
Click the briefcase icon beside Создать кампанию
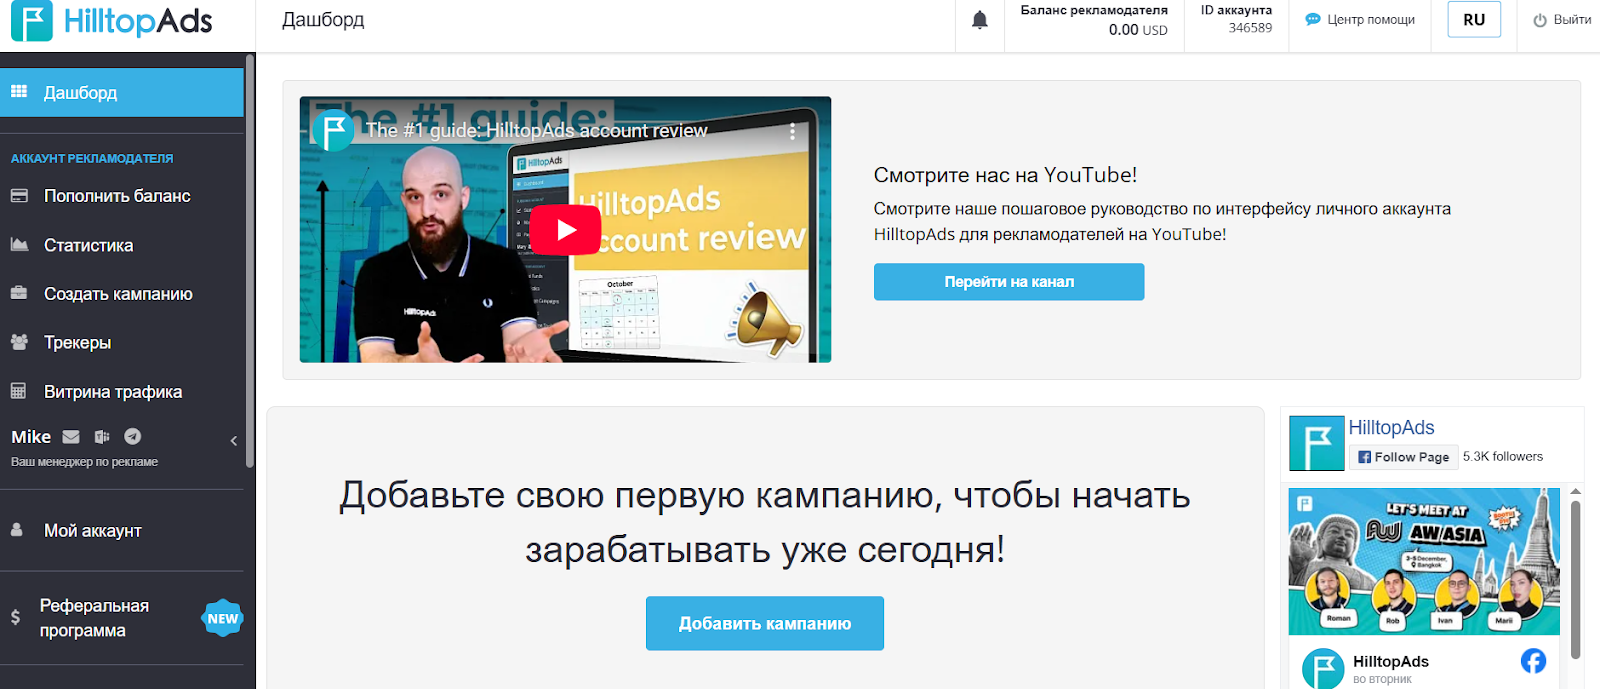[x=19, y=293]
